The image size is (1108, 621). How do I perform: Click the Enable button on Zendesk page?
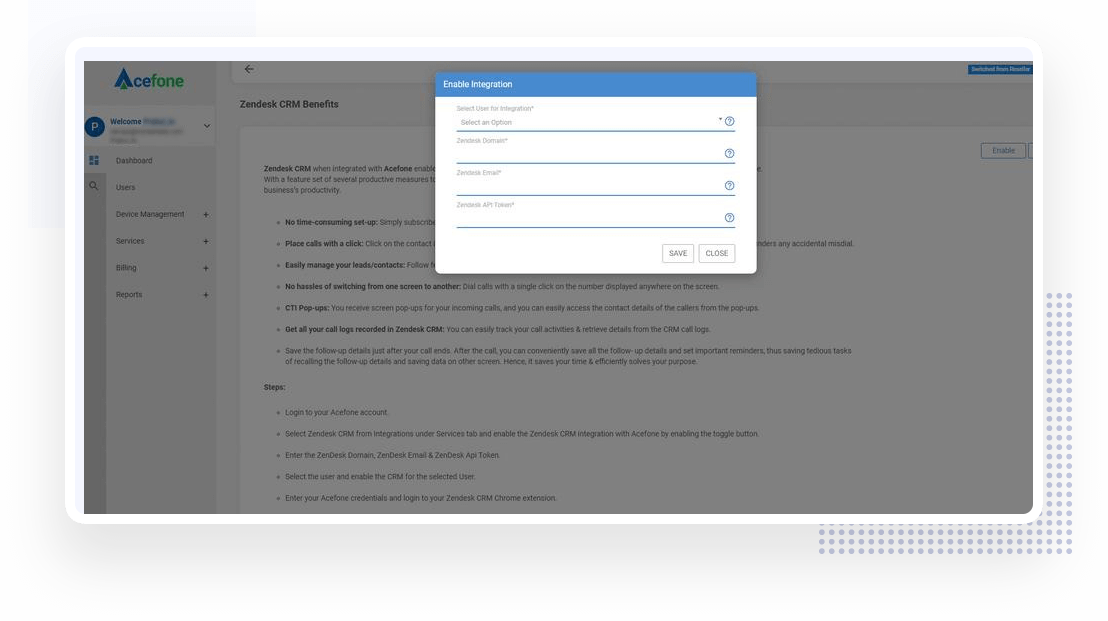1003,150
